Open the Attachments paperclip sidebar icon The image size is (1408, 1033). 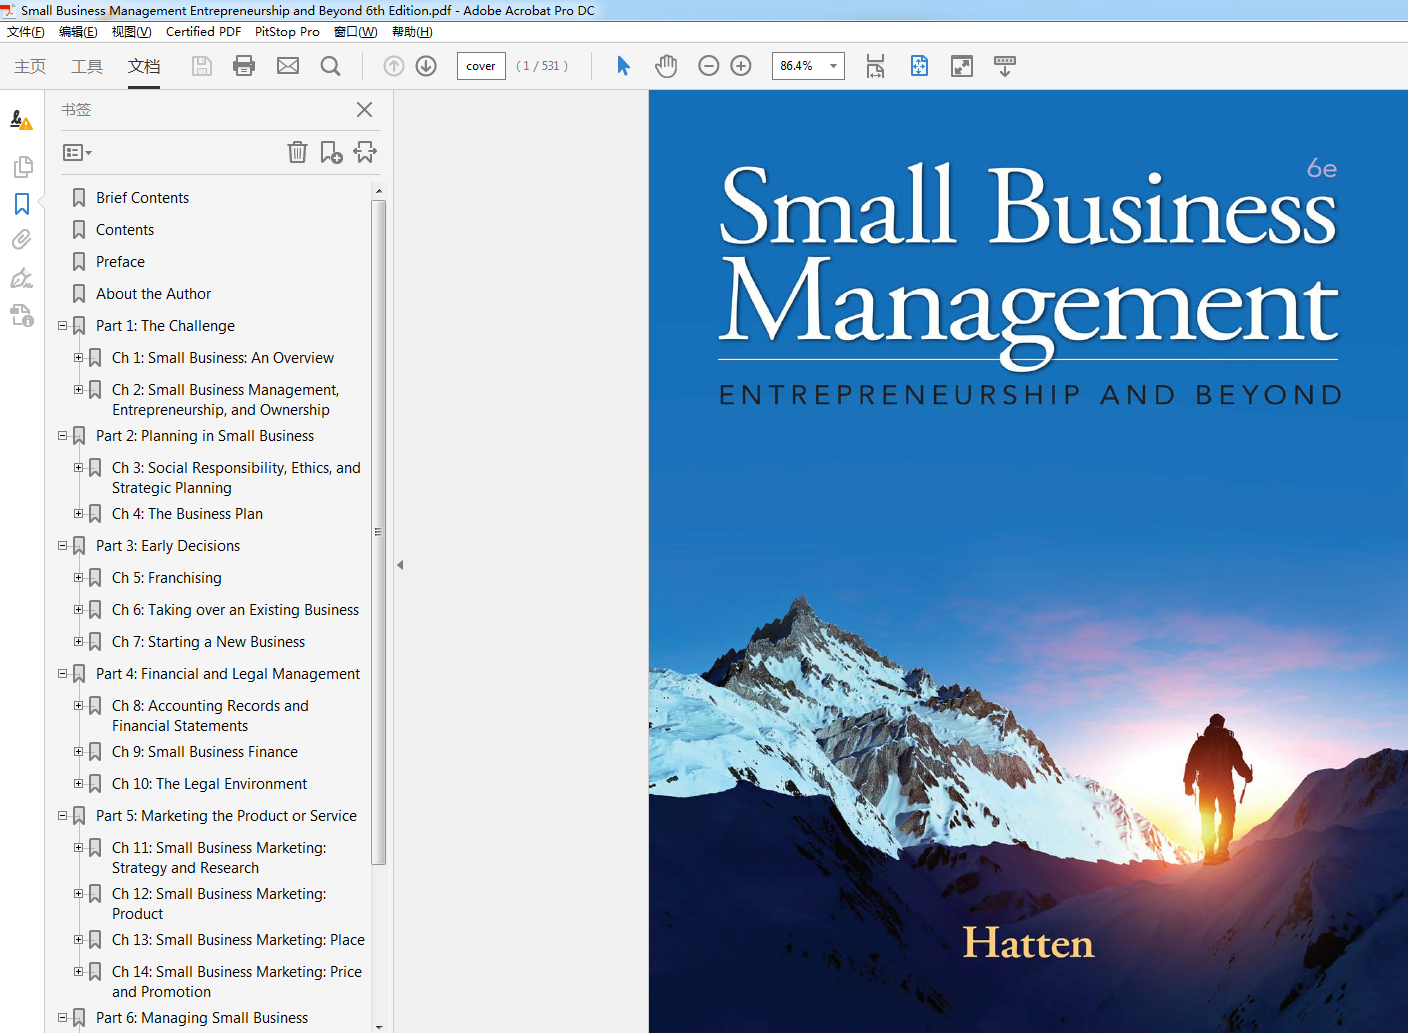[22, 240]
